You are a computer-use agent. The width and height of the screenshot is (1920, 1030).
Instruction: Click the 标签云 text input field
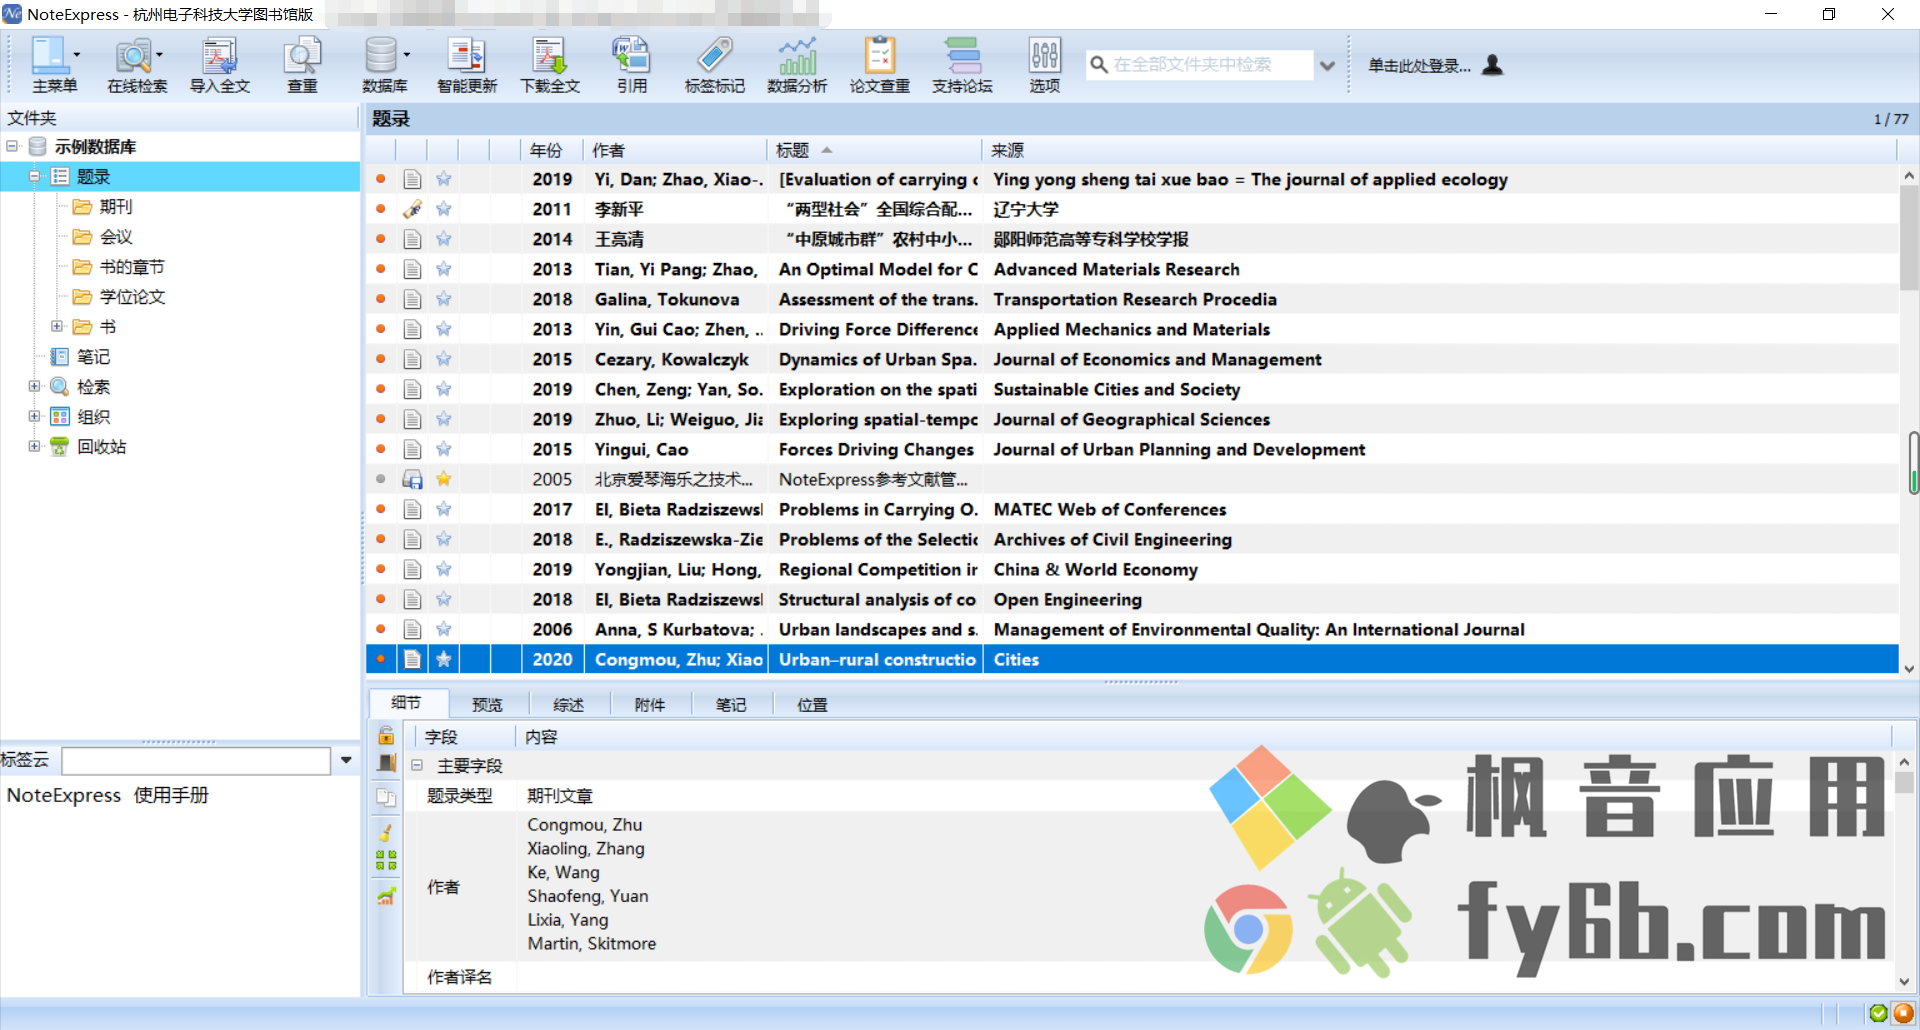[196, 761]
